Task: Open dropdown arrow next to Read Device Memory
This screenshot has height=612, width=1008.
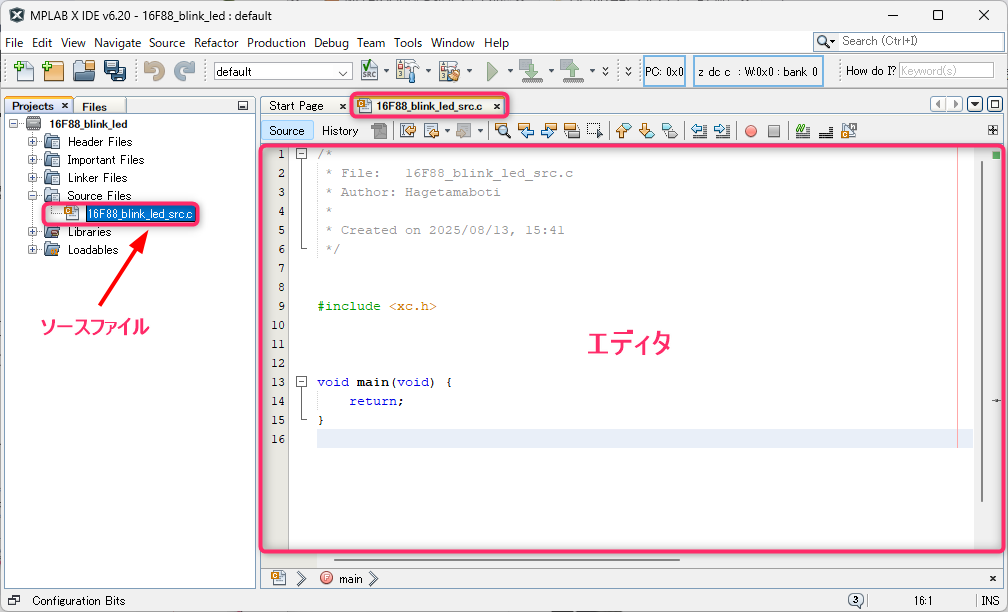Action: [592, 71]
